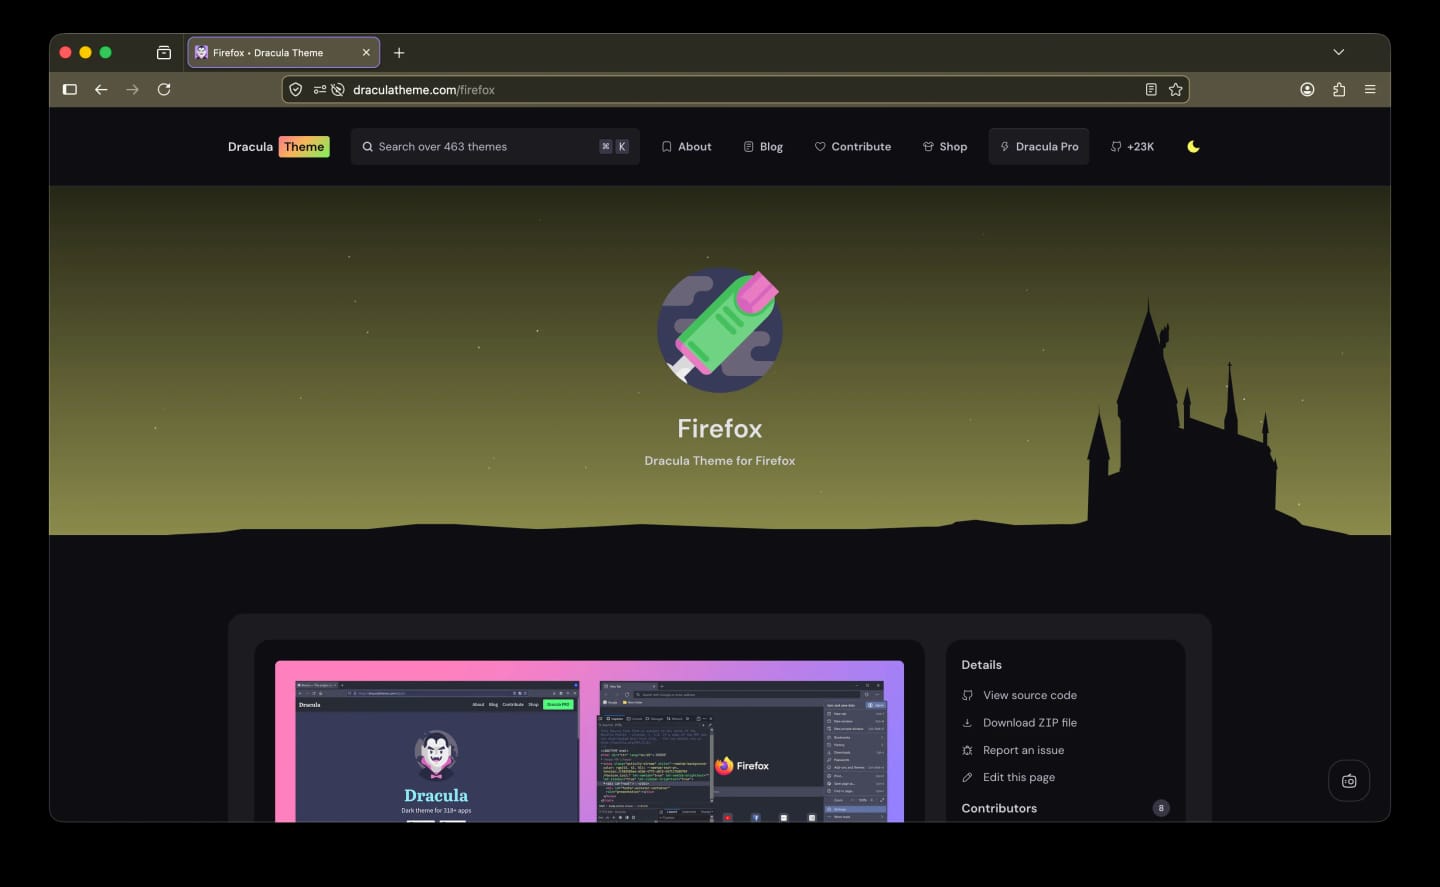This screenshot has height=887, width=1440.
Task: Open a new tab
Action: point(399,52)
